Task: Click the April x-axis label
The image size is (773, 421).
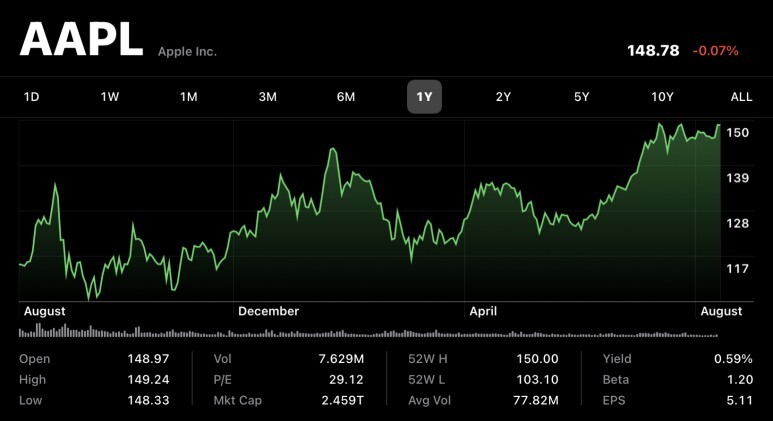Action: (x=483, y=312)
